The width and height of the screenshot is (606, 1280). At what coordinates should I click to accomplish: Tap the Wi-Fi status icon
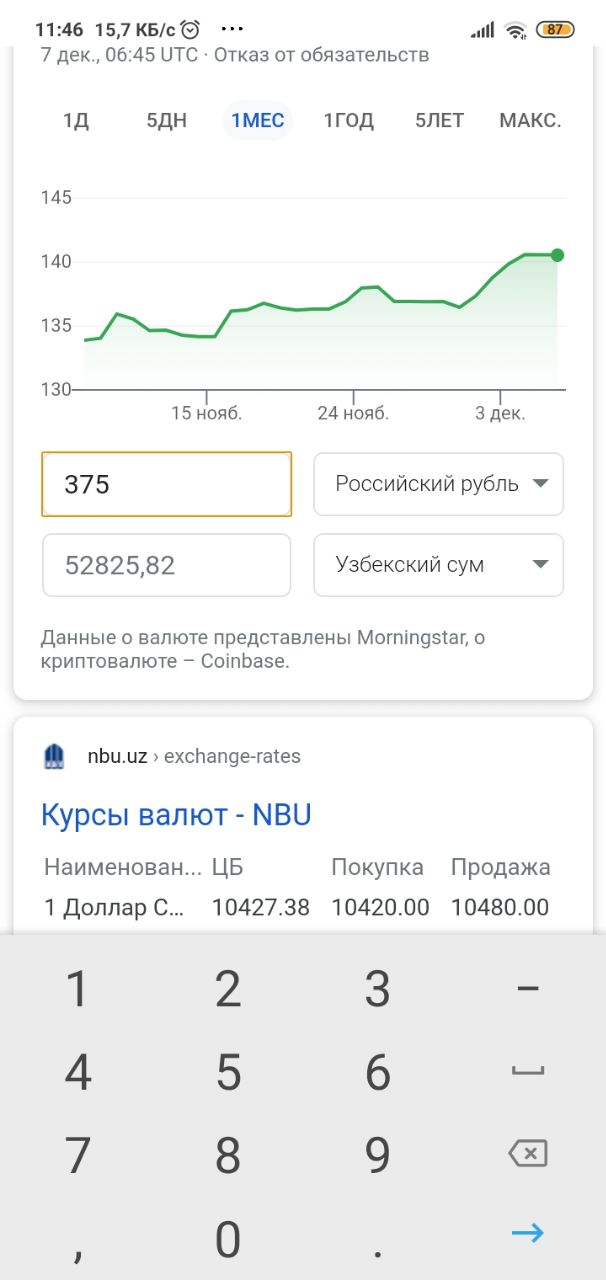pyautogui.click(x=516, y=30)
